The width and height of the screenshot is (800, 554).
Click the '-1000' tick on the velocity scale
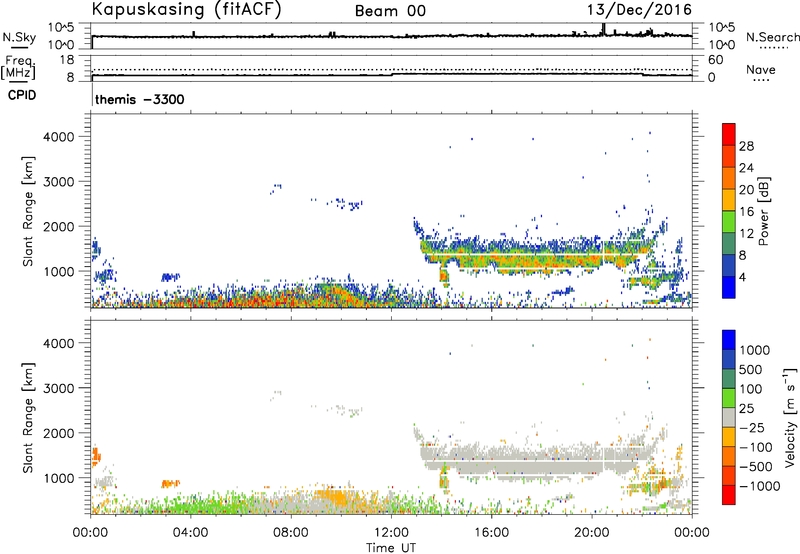(x=759, y=486)
